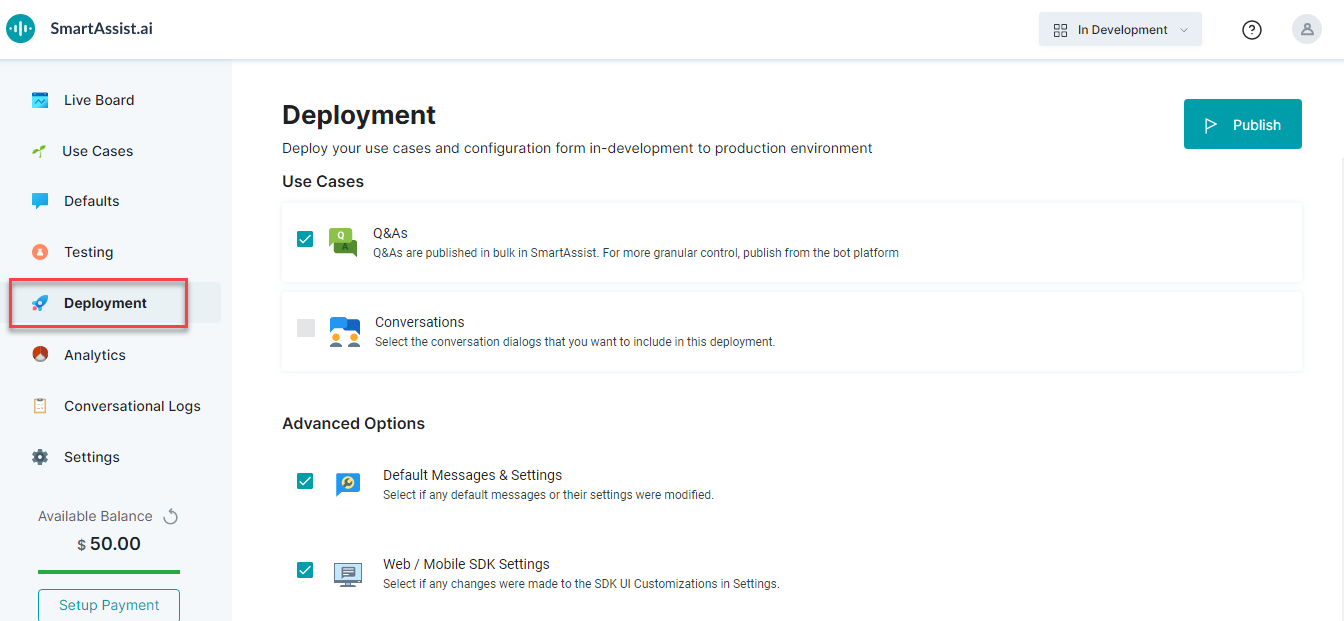Open the user profile avatar

[x=1306, y=29]
